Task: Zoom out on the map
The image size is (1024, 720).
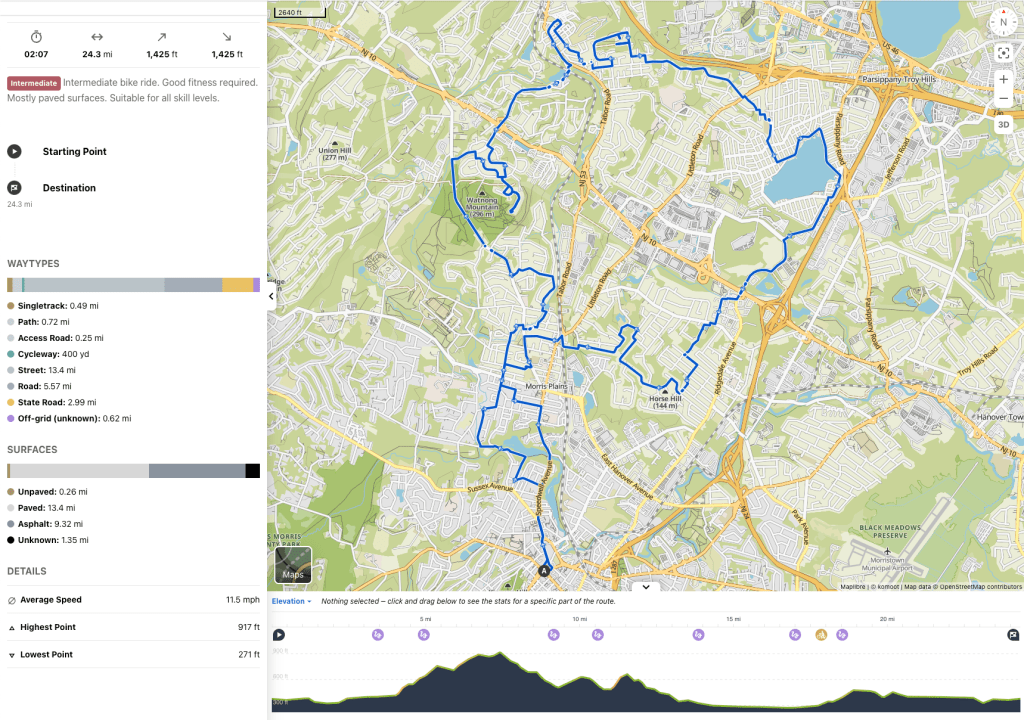Action: (1003, 99)
